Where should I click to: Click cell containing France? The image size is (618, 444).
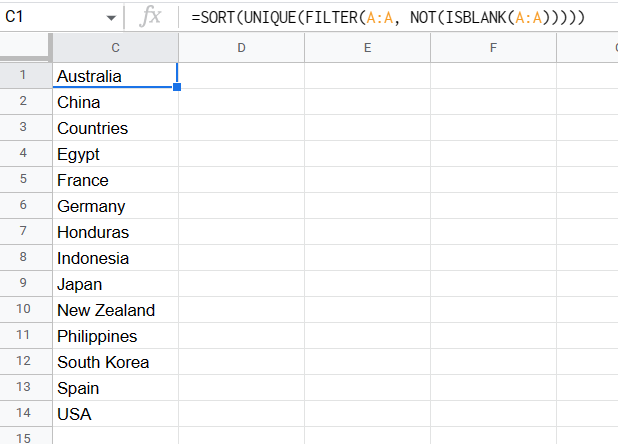click(115, 180)
